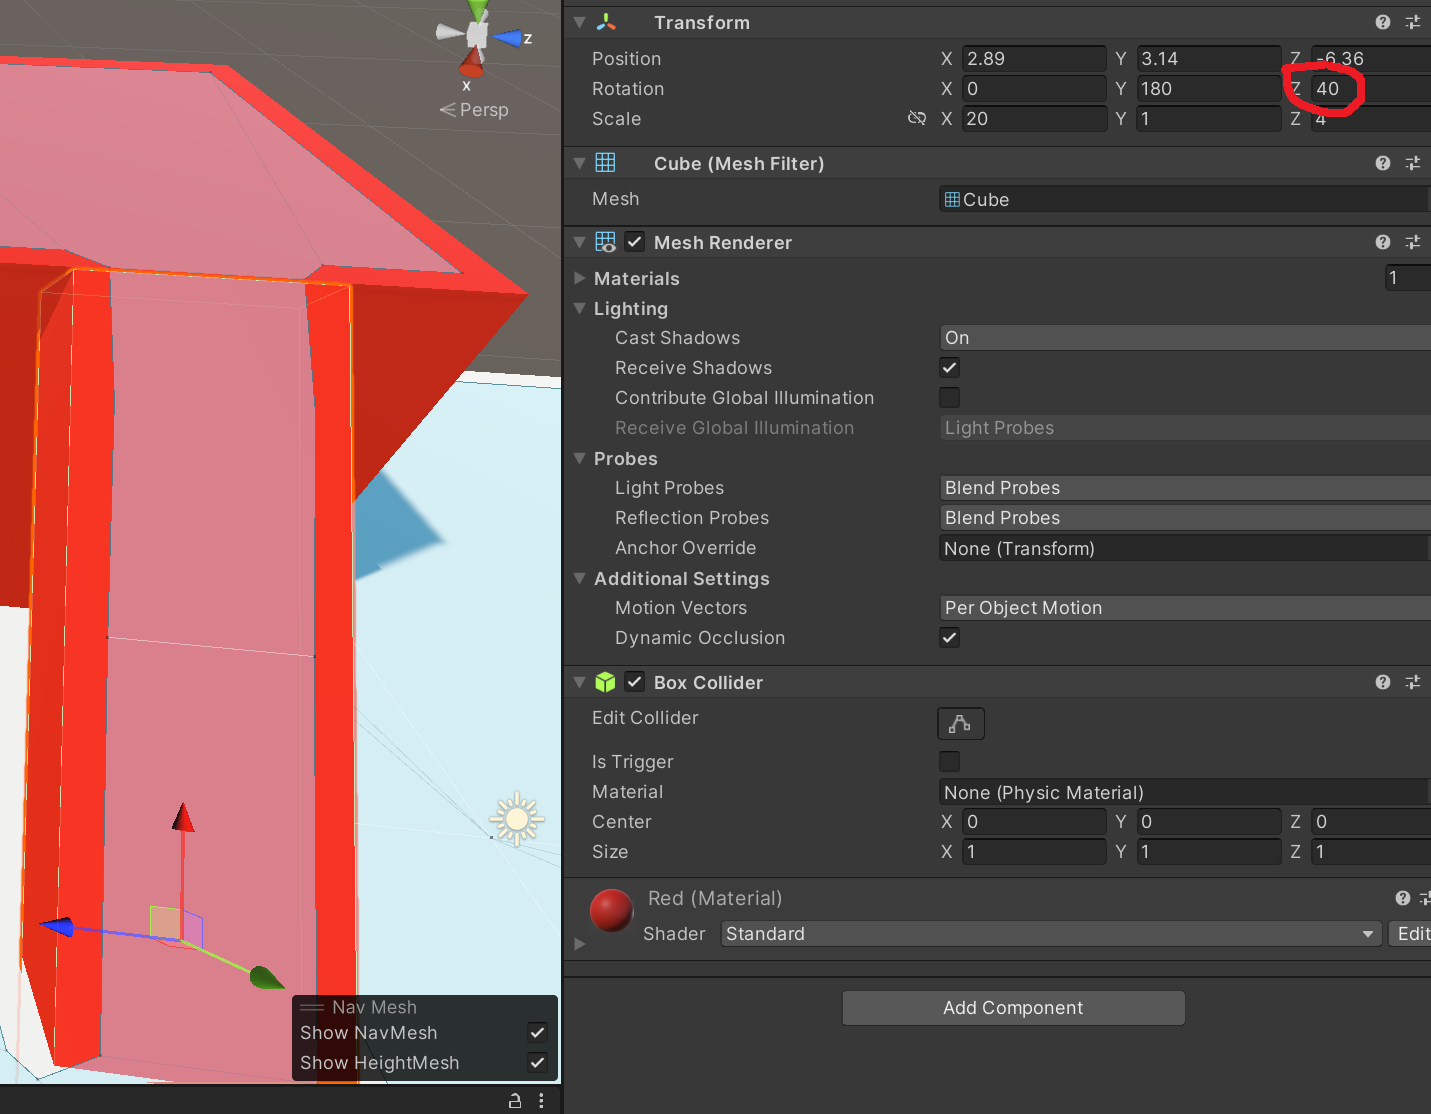The height and width of the screenshot is (1114, 1431).
Task: Disable the Box Collider component checkbox
Action: tap(635, 682)
